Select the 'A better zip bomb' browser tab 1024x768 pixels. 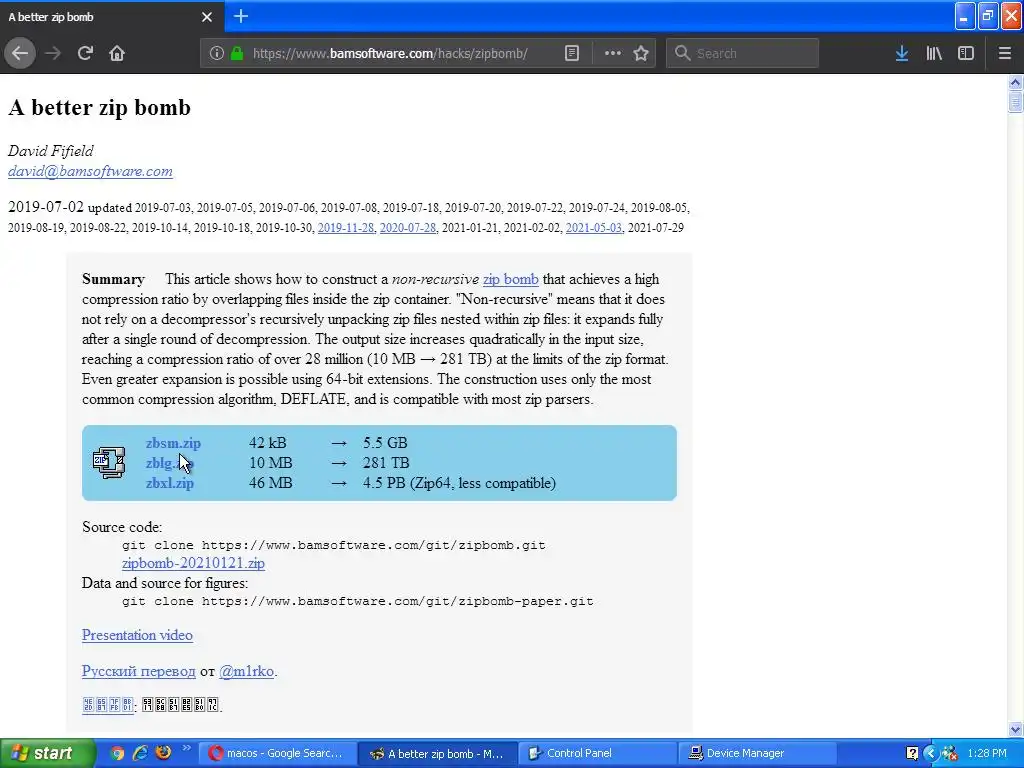coord(112,17)
